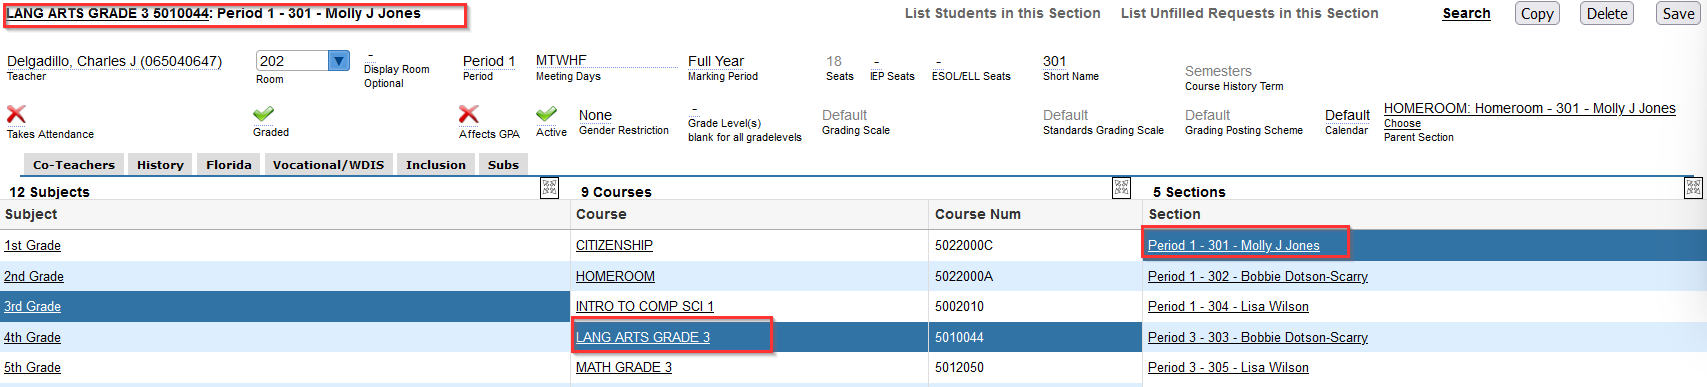
Task: Select the 3rd Grade subject
Action: [32, 306]
